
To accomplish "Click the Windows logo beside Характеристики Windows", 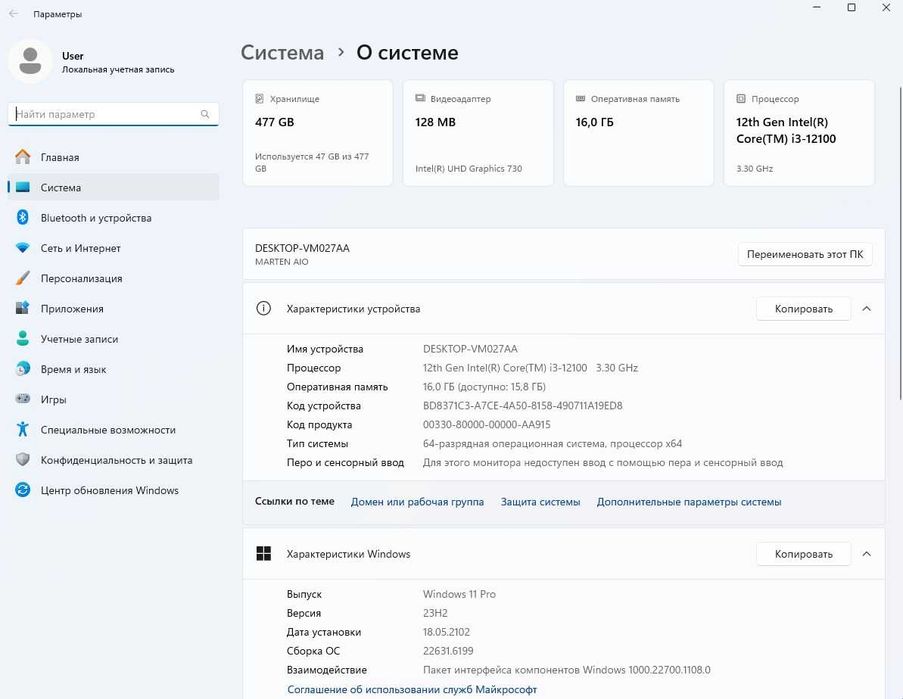I will pyautogui.click(x=263, y=553).
